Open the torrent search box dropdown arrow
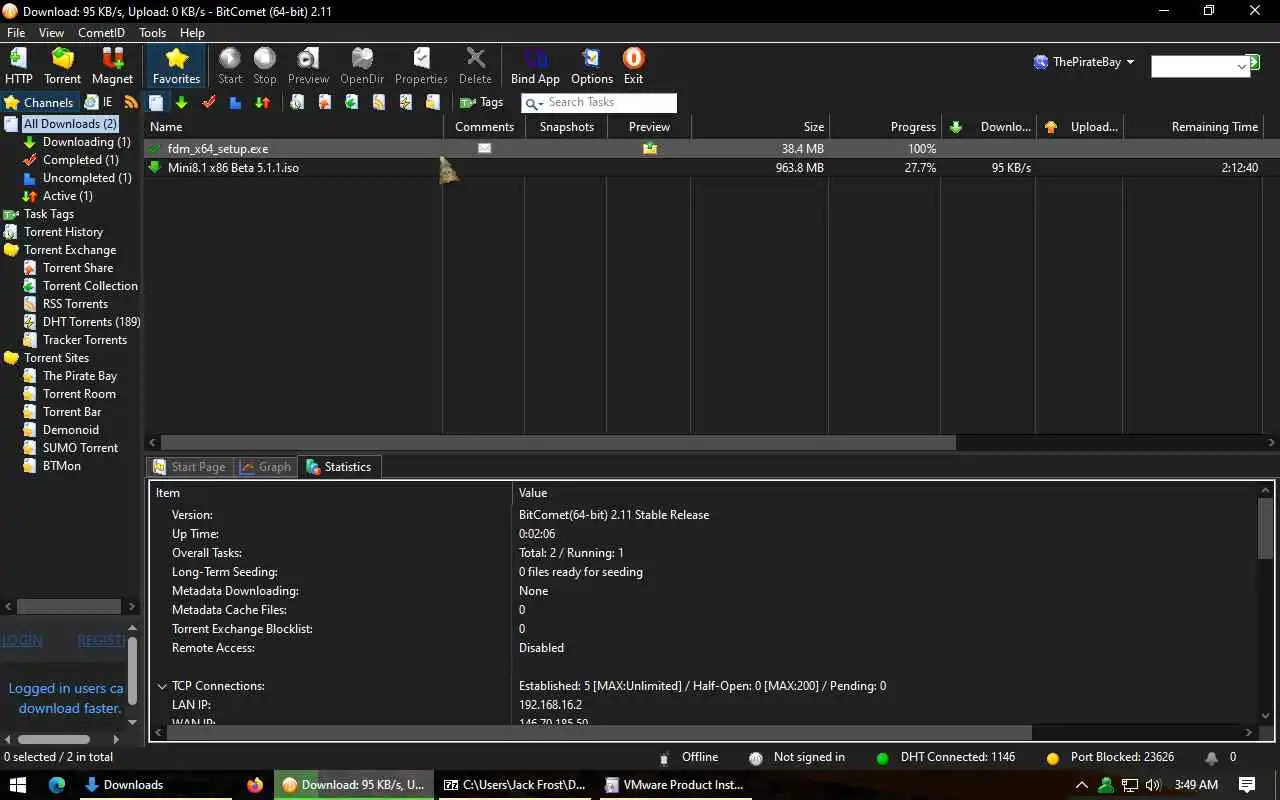Image resolution: width=1280 pixels, height=800 pixels. coord(1242,67)
